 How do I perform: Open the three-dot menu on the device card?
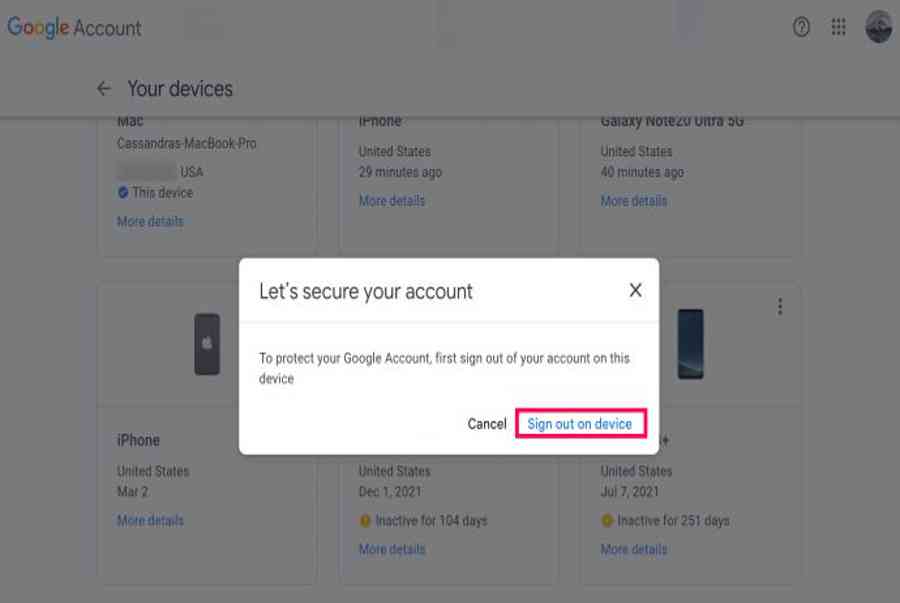click(780, 308)
